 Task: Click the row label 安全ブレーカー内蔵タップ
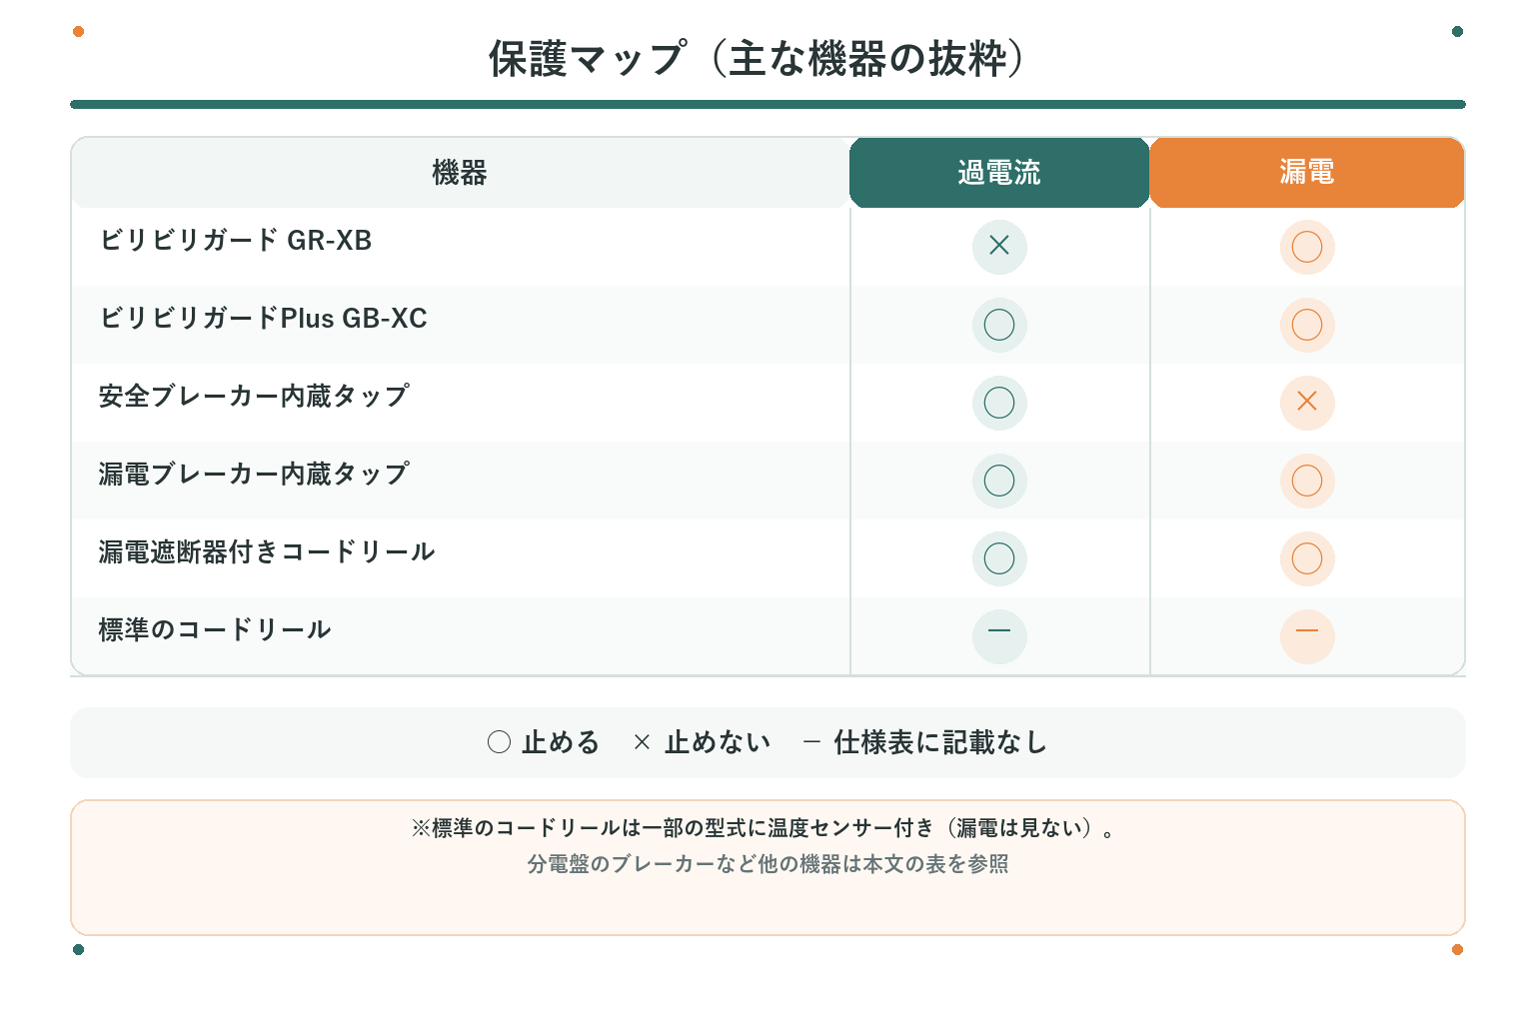[x=254, y=397]
